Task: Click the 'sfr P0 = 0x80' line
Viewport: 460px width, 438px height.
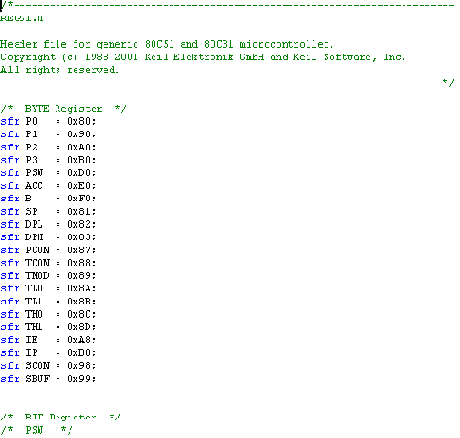Action: point(48,121)
